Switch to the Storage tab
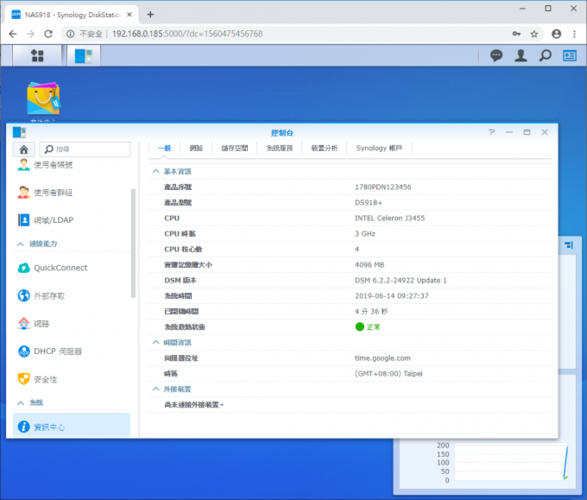 tap(234, 148)
